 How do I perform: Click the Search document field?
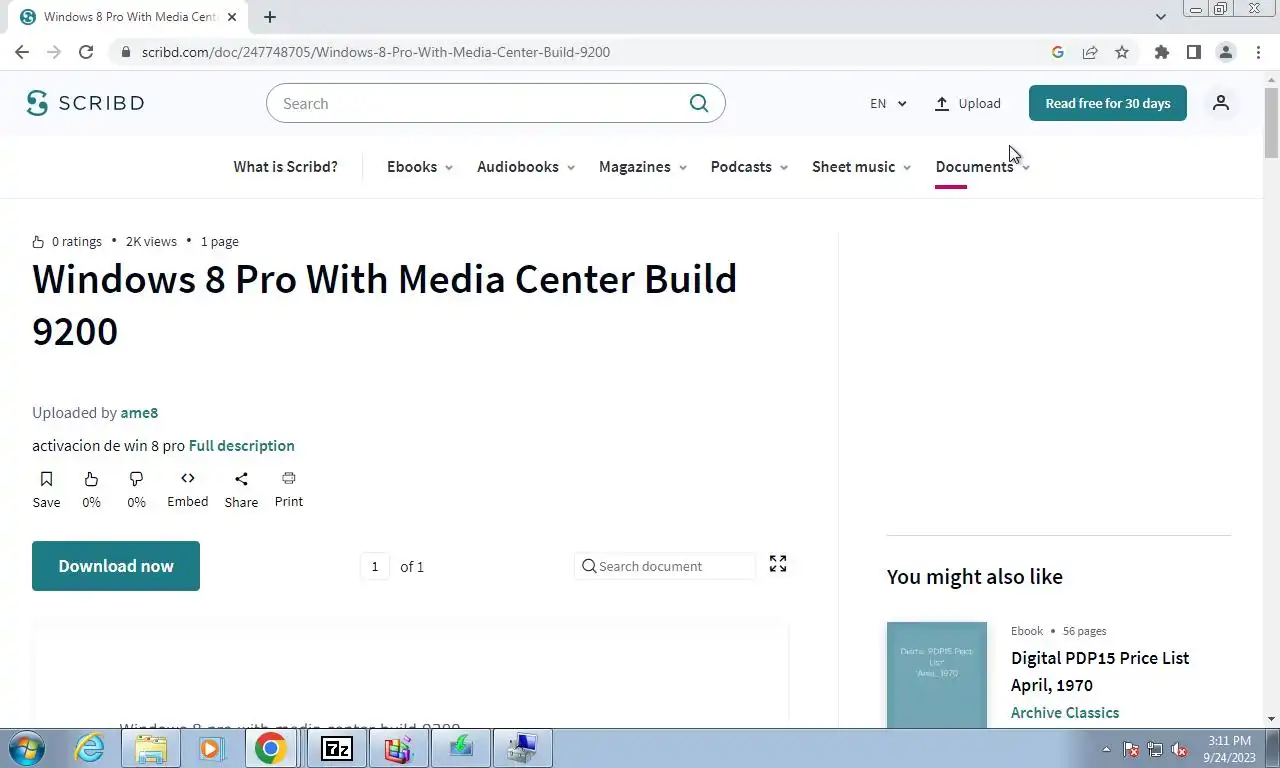click(x=665, y=566)
